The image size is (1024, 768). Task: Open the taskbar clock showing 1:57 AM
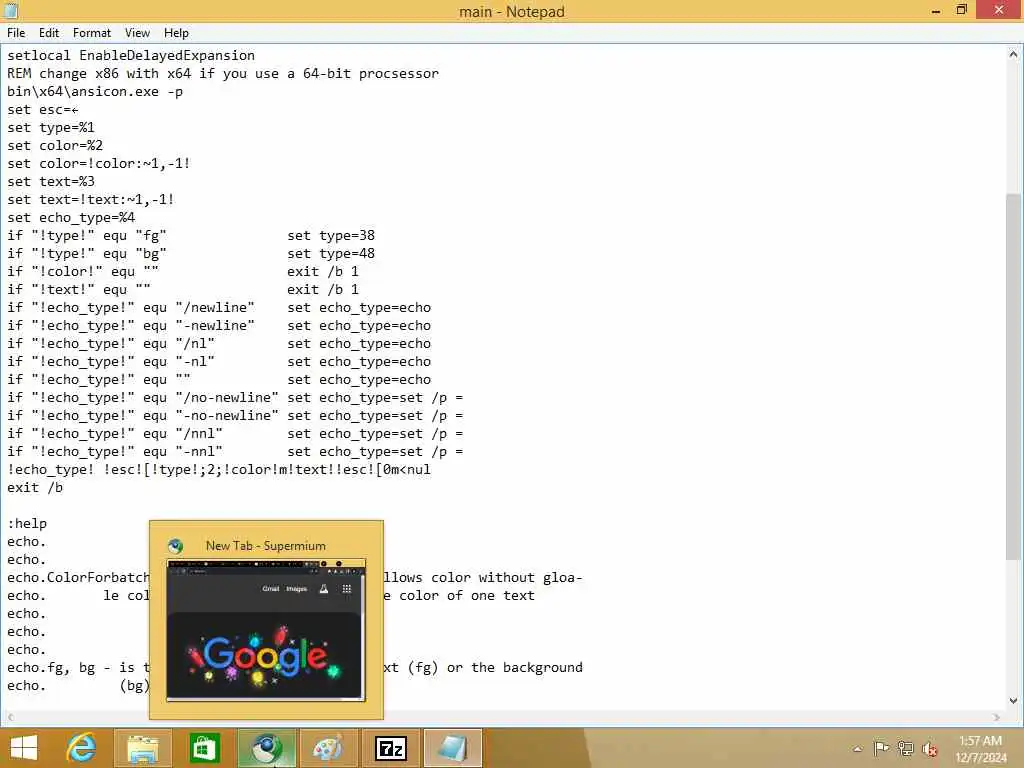coord(980,748)
